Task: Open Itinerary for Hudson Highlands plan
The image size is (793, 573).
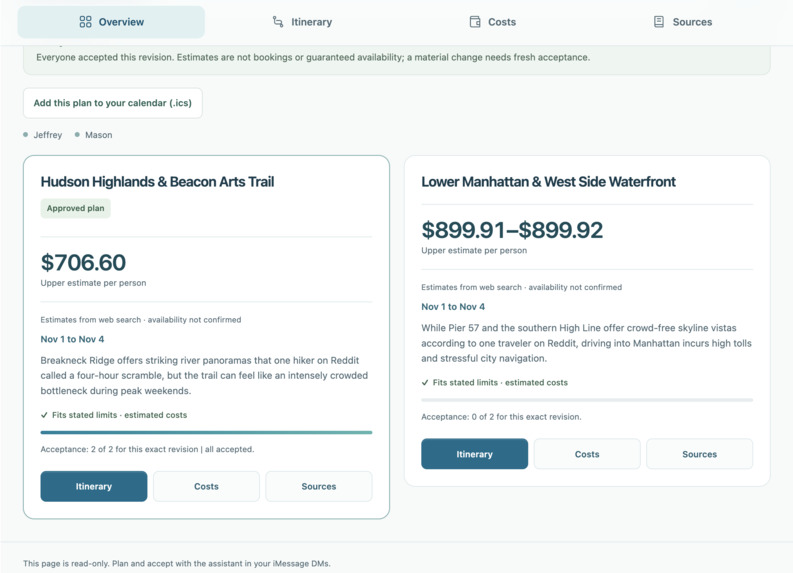Action: [x=94, y=487]
